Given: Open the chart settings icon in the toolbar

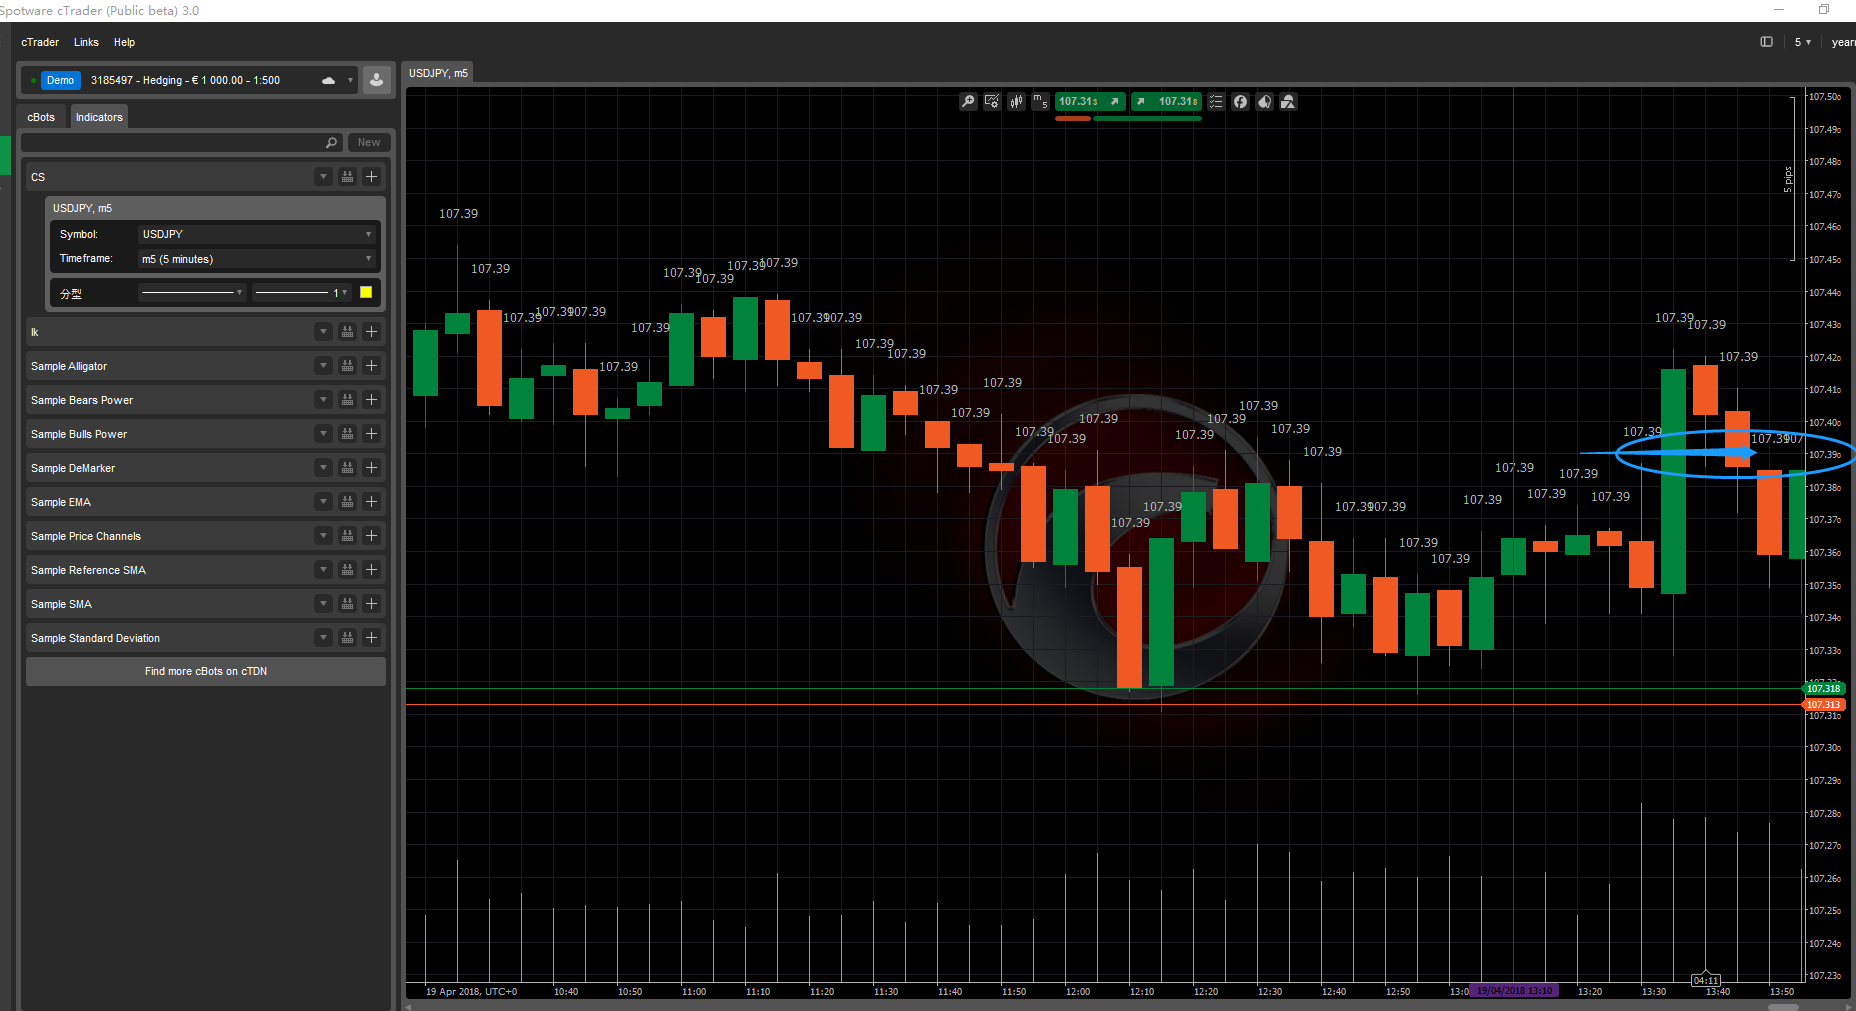Looking at the screenshot, I should point(992,101).
